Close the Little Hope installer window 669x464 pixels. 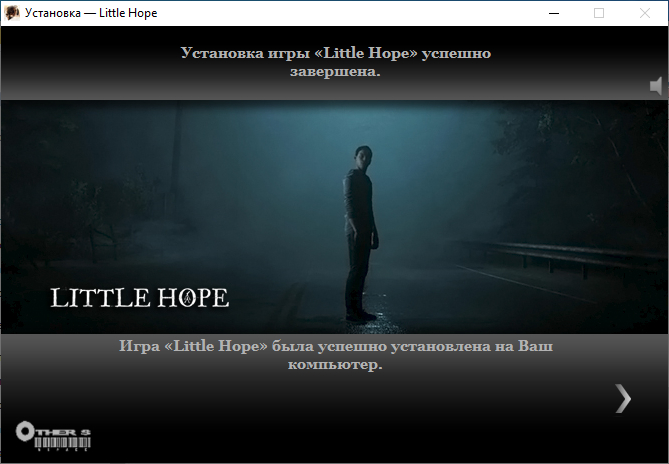[x=645, y=13]
